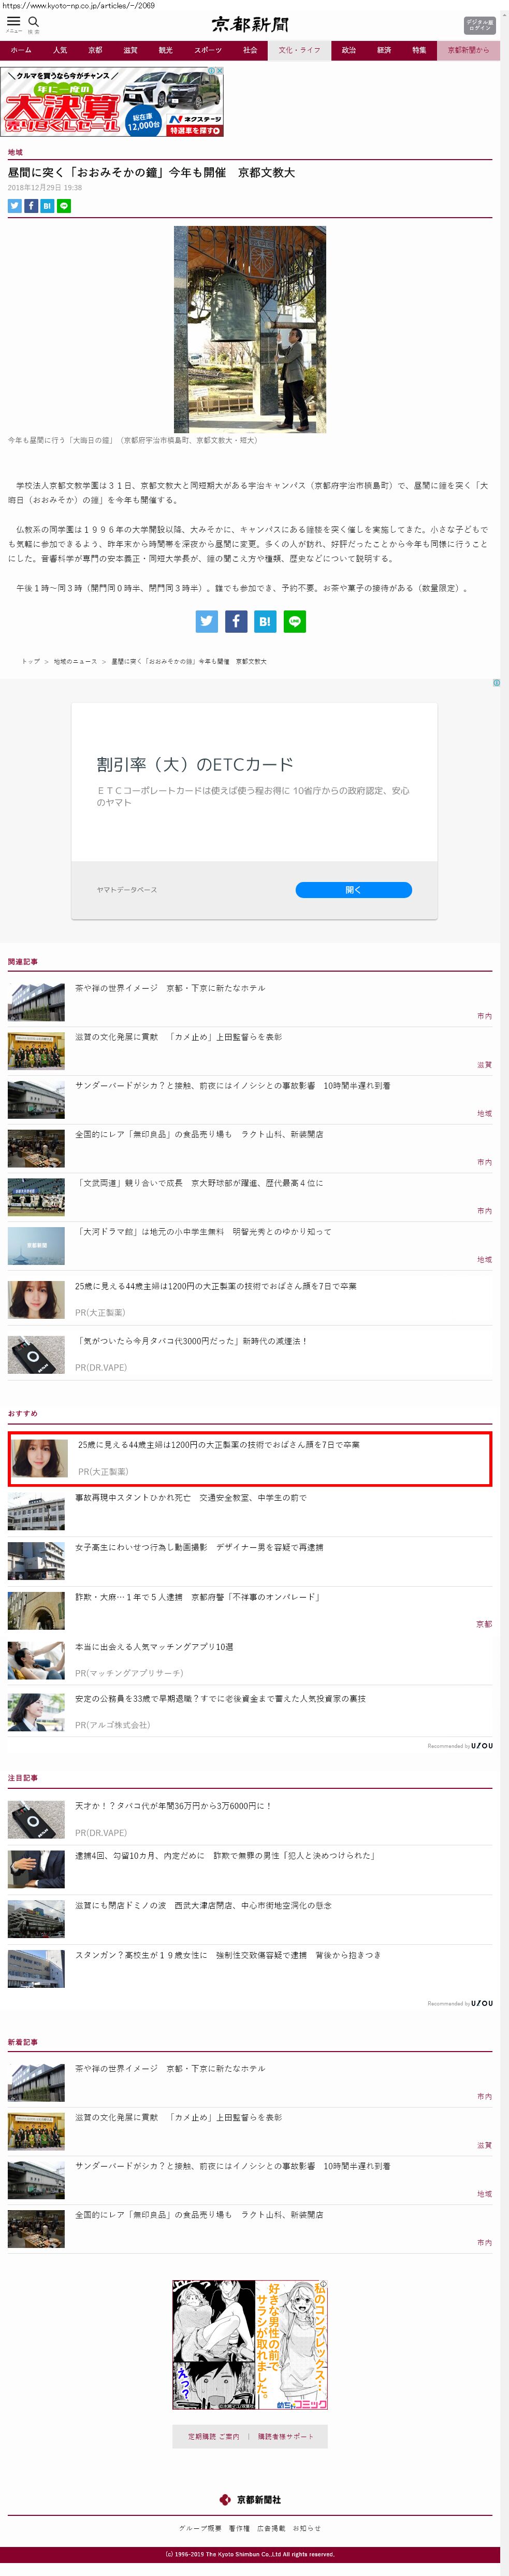Image resolution: width=509 pixels, height=2576 pixels.
Task: Open the 定期購読ご案内 link
Action: coord(213,2437)
